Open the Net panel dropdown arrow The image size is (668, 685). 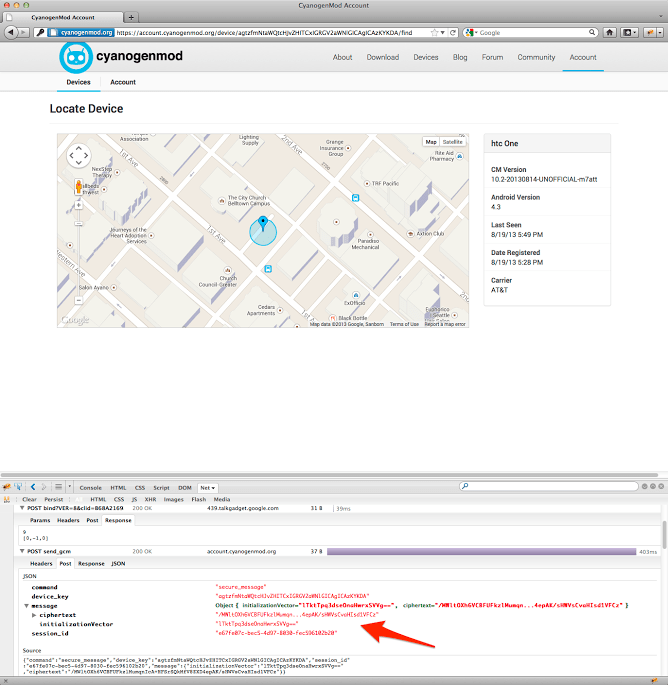[213, 488]
